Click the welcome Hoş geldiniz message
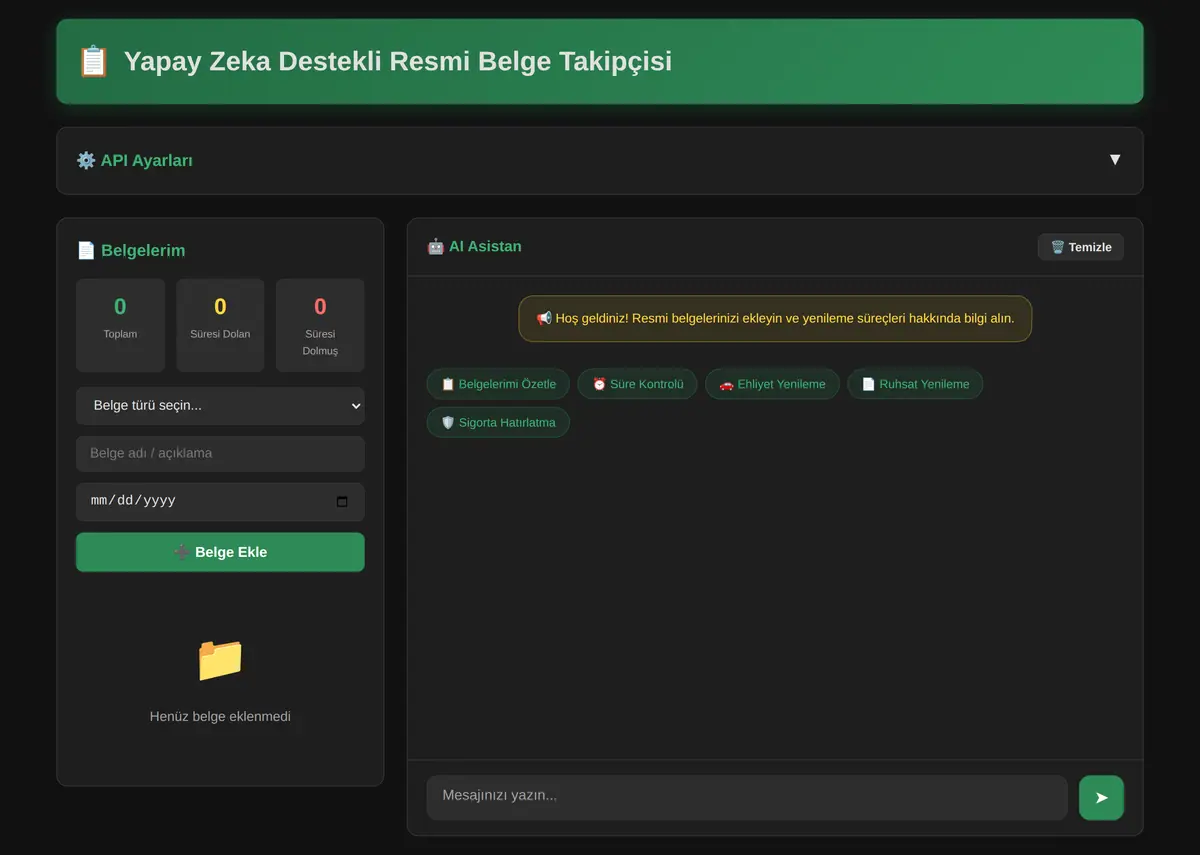 point(775,318)
